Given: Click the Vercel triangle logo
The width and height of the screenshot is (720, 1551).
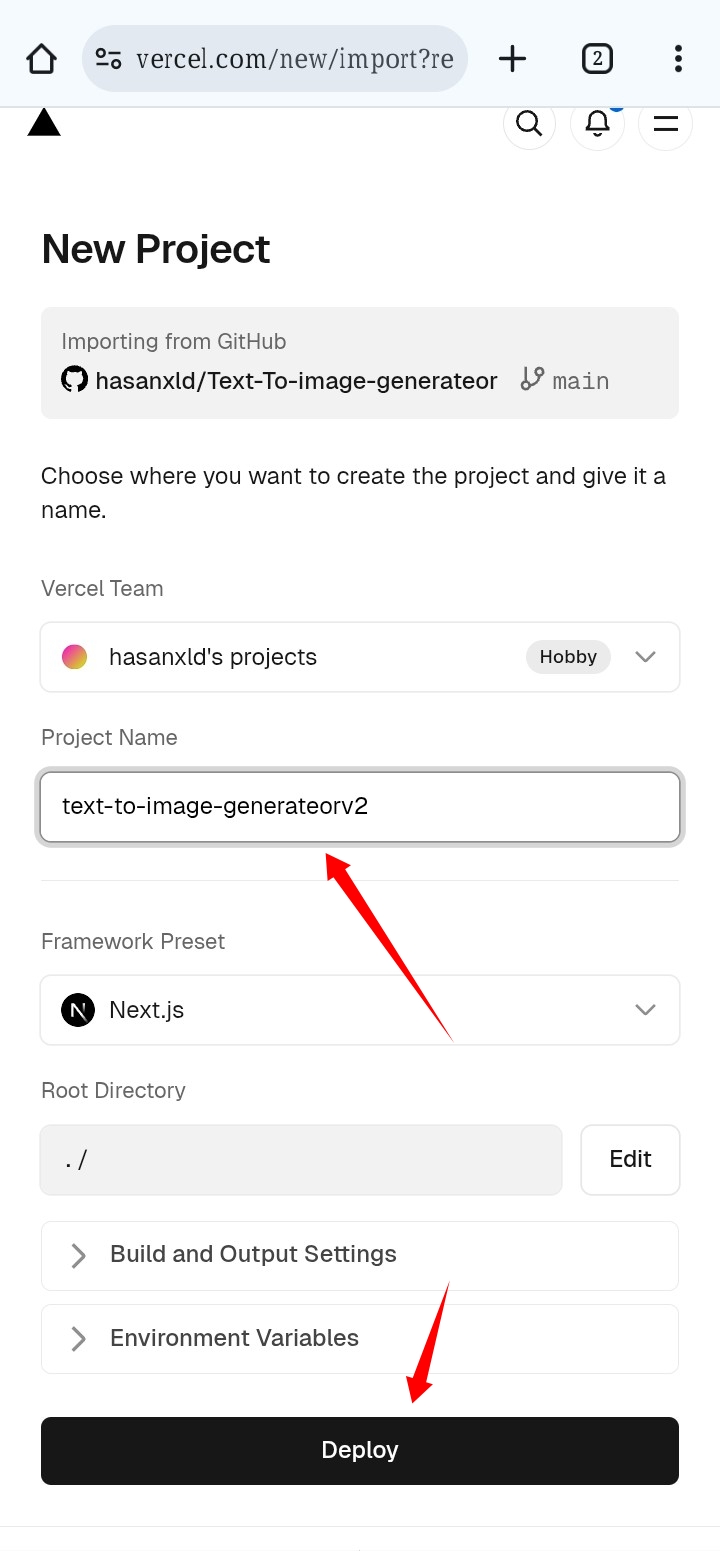Looking at the screenshot, I should (x=44, y=123).
